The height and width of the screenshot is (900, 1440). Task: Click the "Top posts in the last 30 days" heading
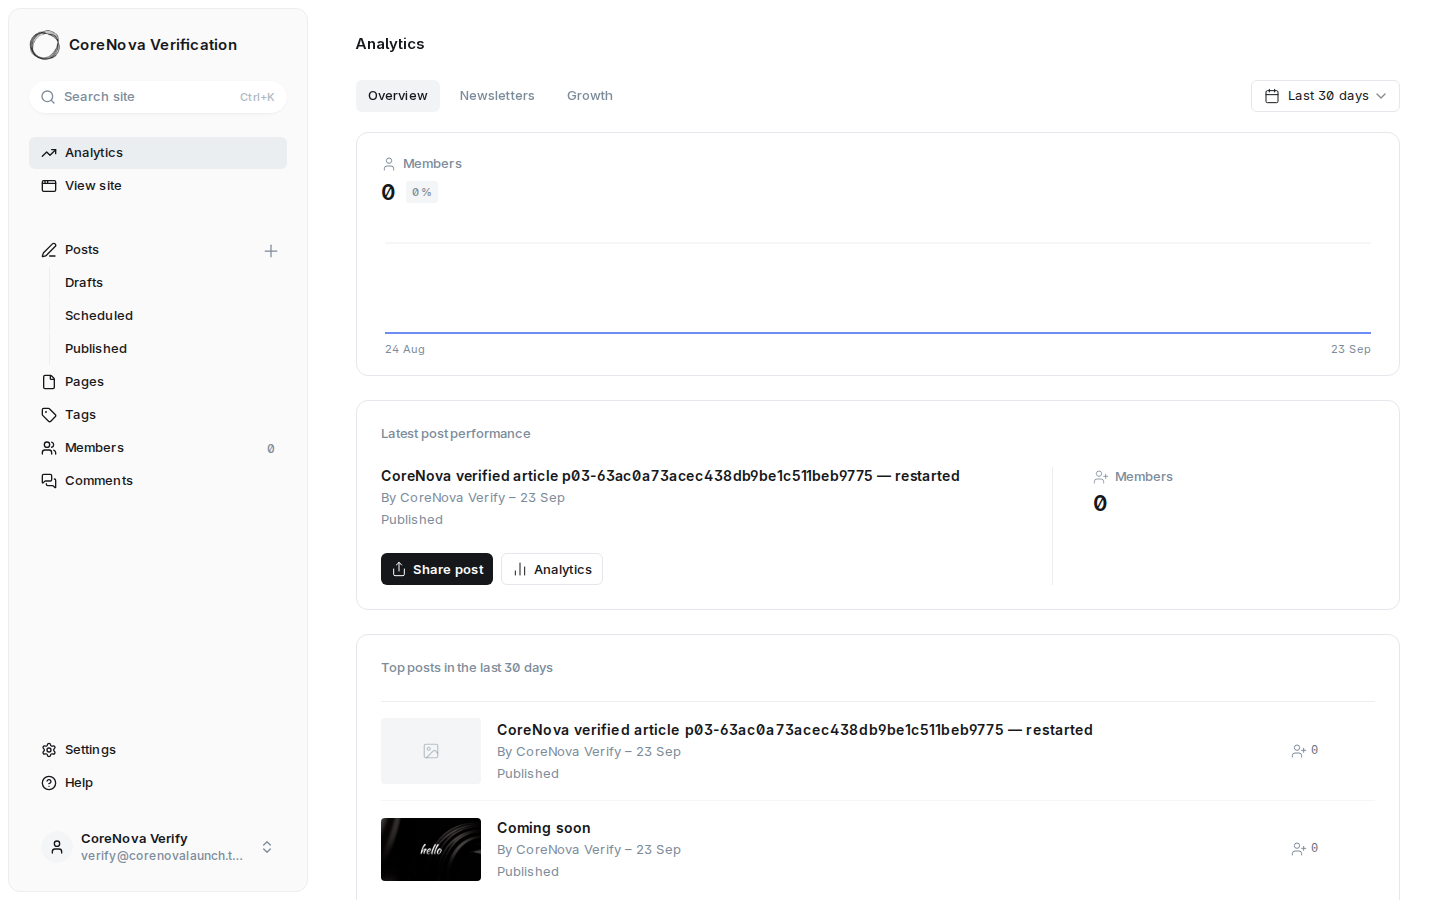click(467, 668)
